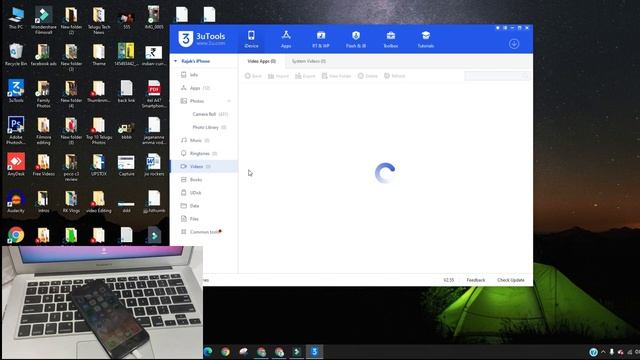Select the jio rockers Word document
This screenshot has height=360, width=640.
(154, 164)
